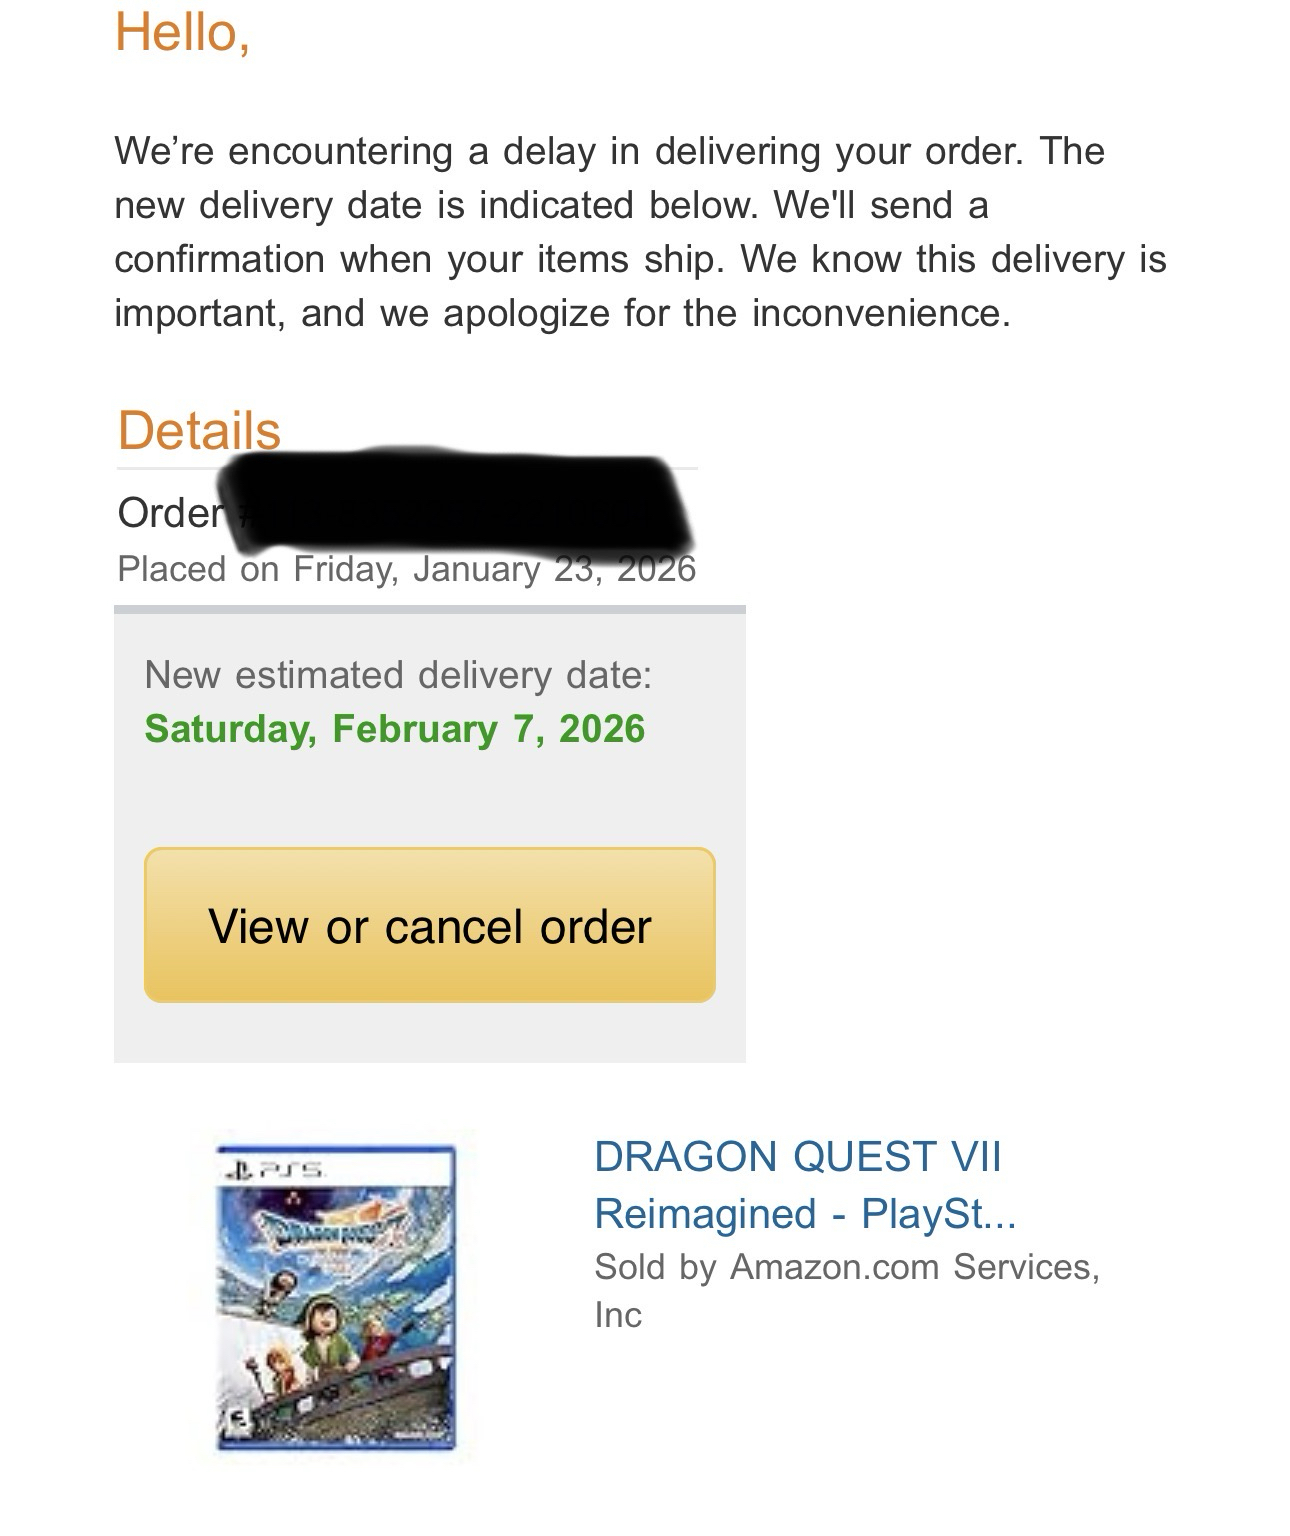The width and height of the screenshot is (1290, 1536).
Task: Click the green Saturday, February 7, 2026 date
Action: click(x=395, y=729)
